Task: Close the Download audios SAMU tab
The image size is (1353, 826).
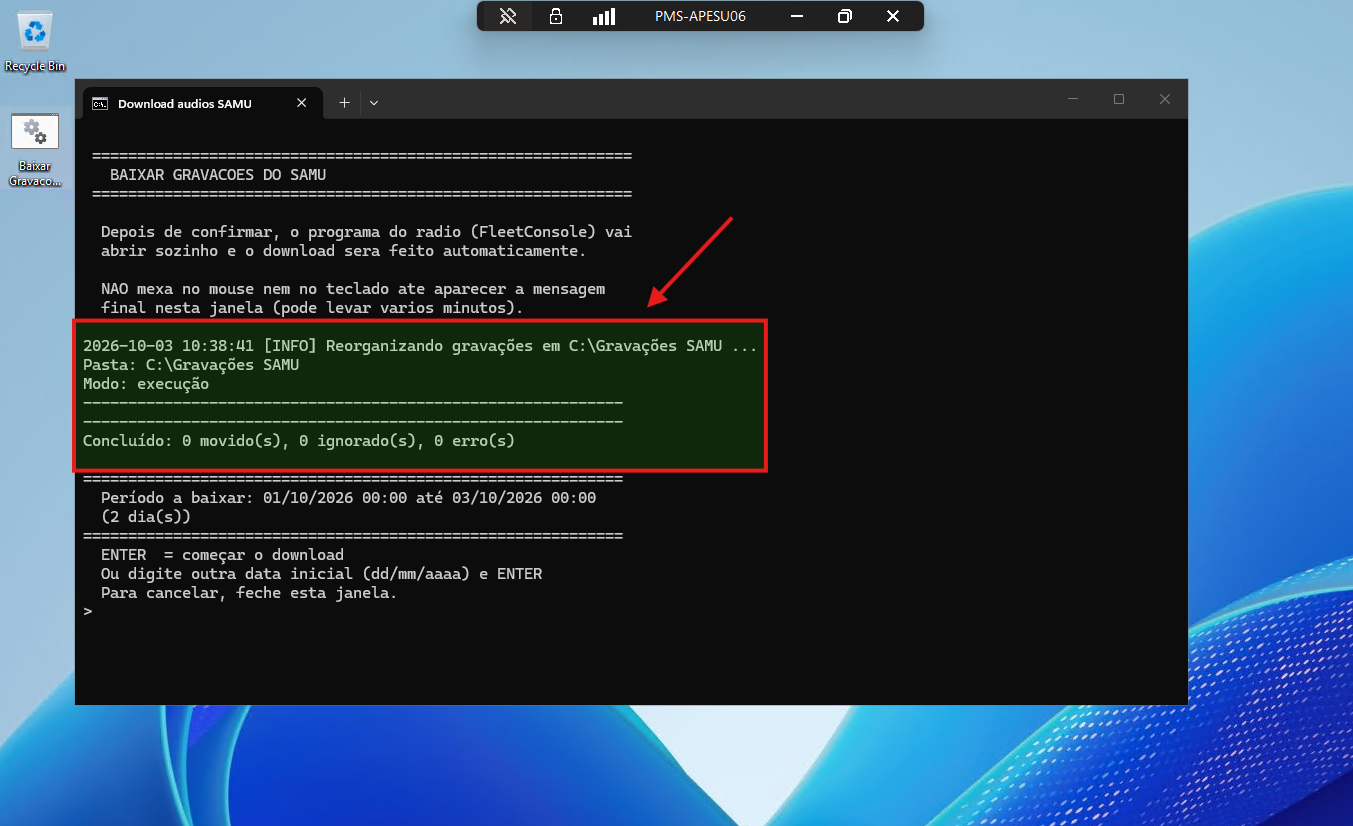Action: tap(301, 103)
